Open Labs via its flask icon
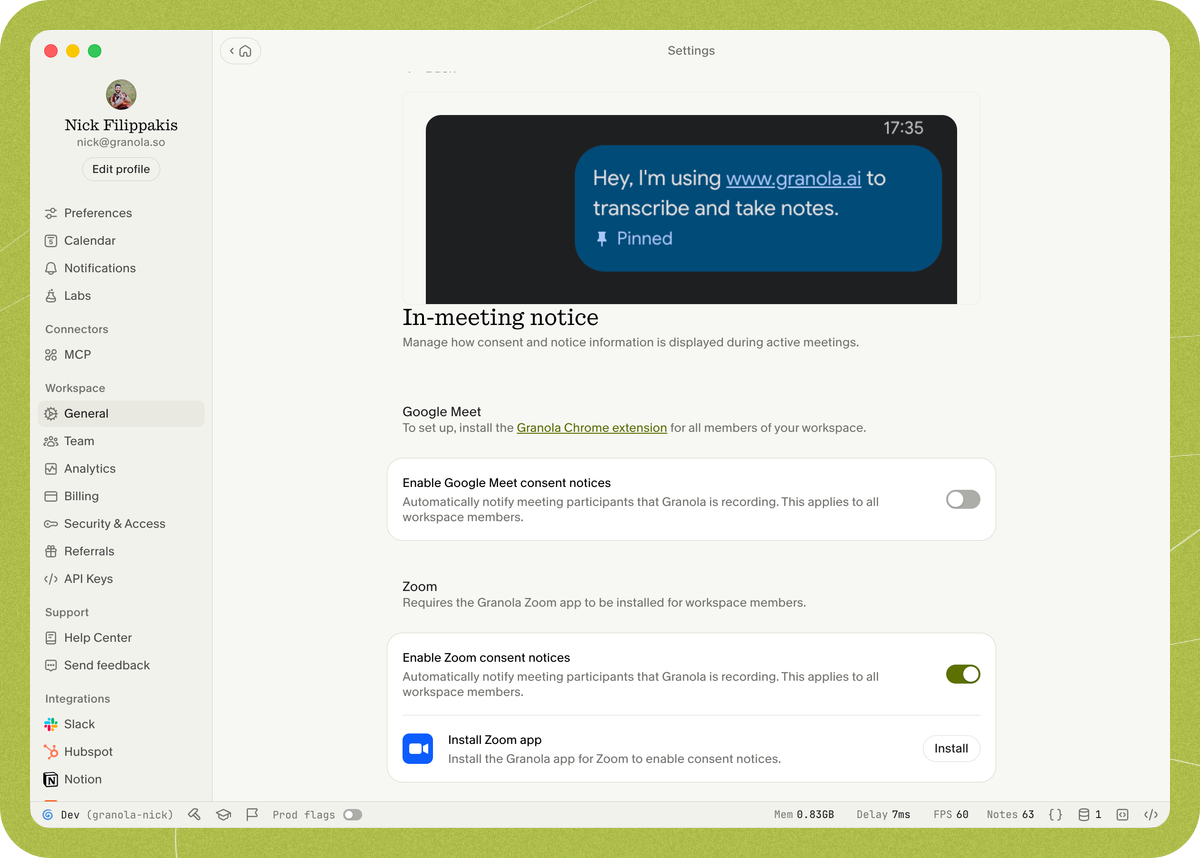This screenshot has height=858, width=1200. coord(51,296)
